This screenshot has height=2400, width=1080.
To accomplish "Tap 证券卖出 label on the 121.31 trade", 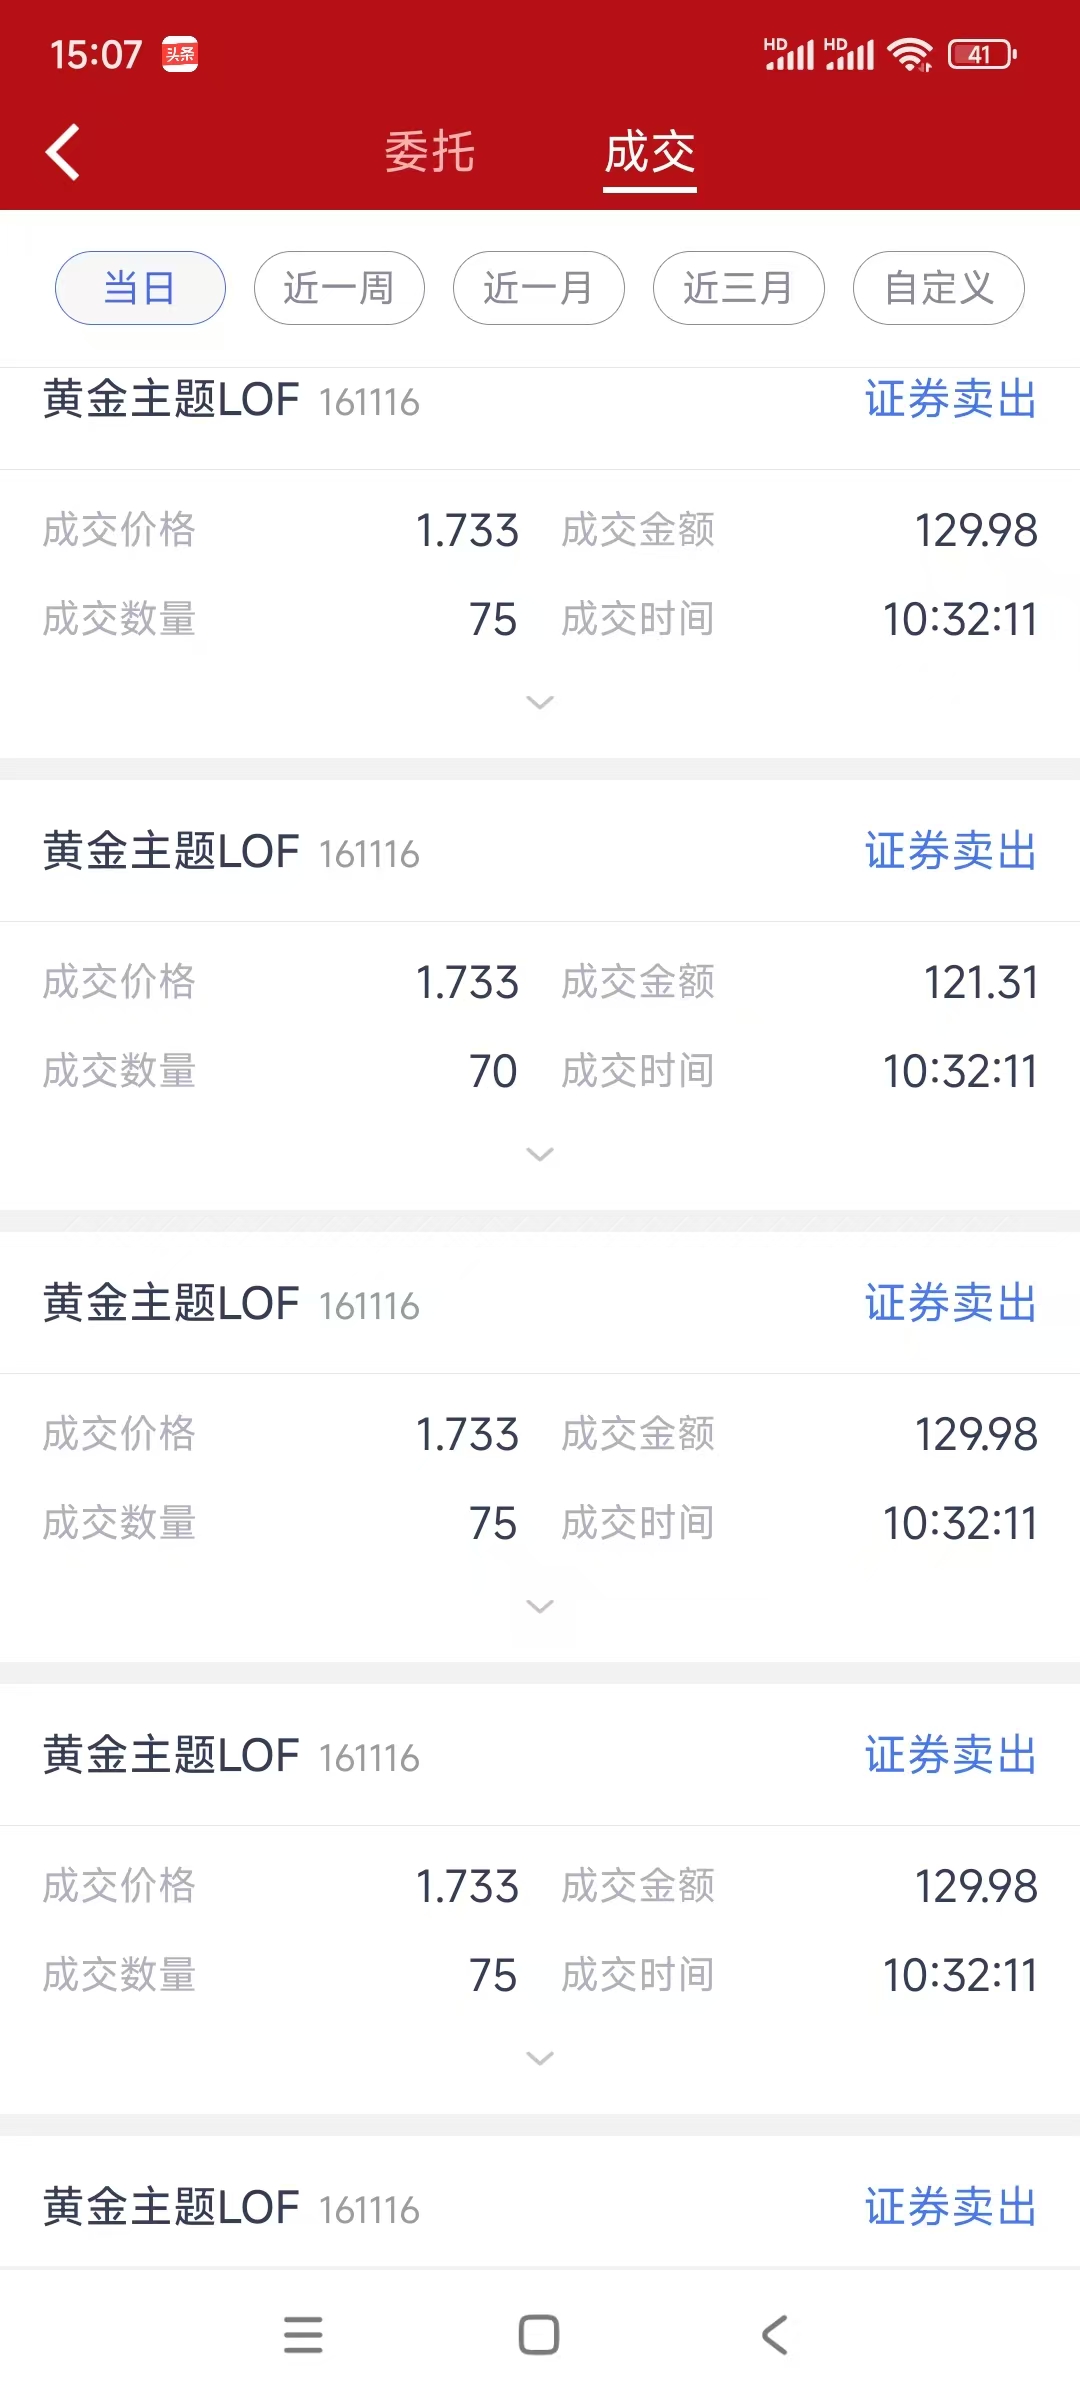I will [x=950, y=852].
